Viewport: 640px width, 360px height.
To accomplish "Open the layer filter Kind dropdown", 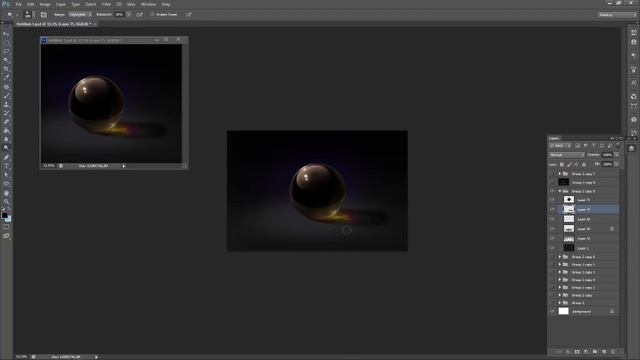I will coord(560,146).
